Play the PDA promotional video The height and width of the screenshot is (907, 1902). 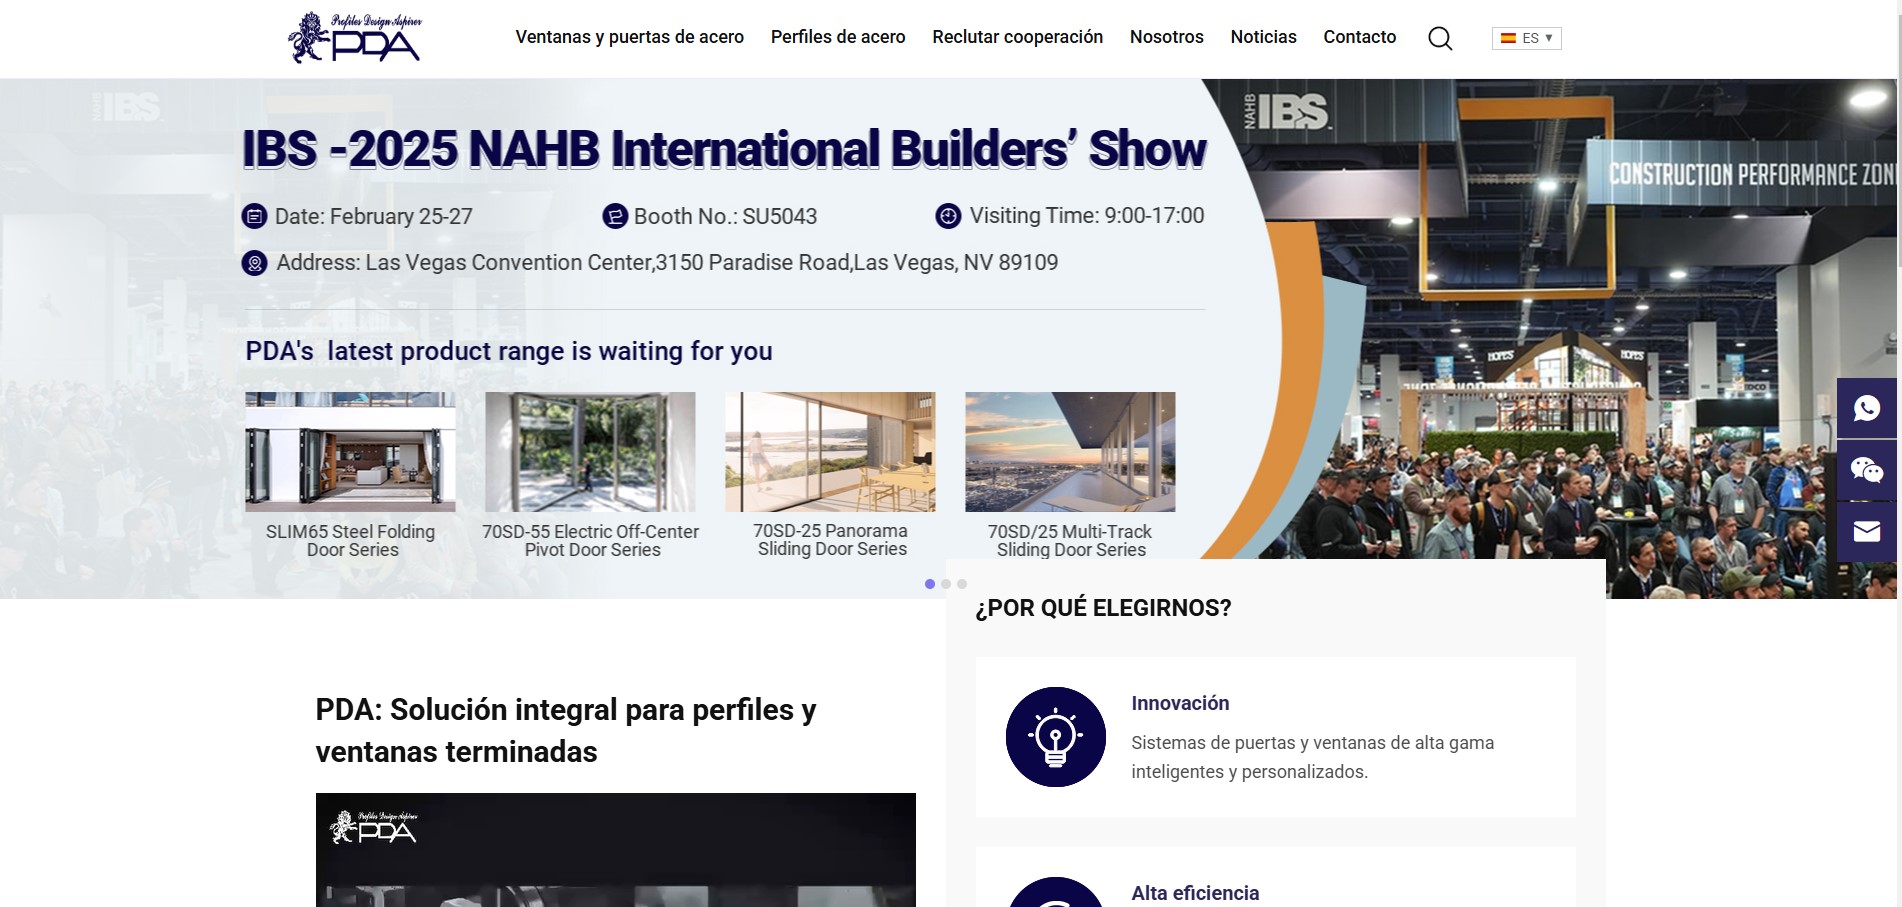[615, 850]
